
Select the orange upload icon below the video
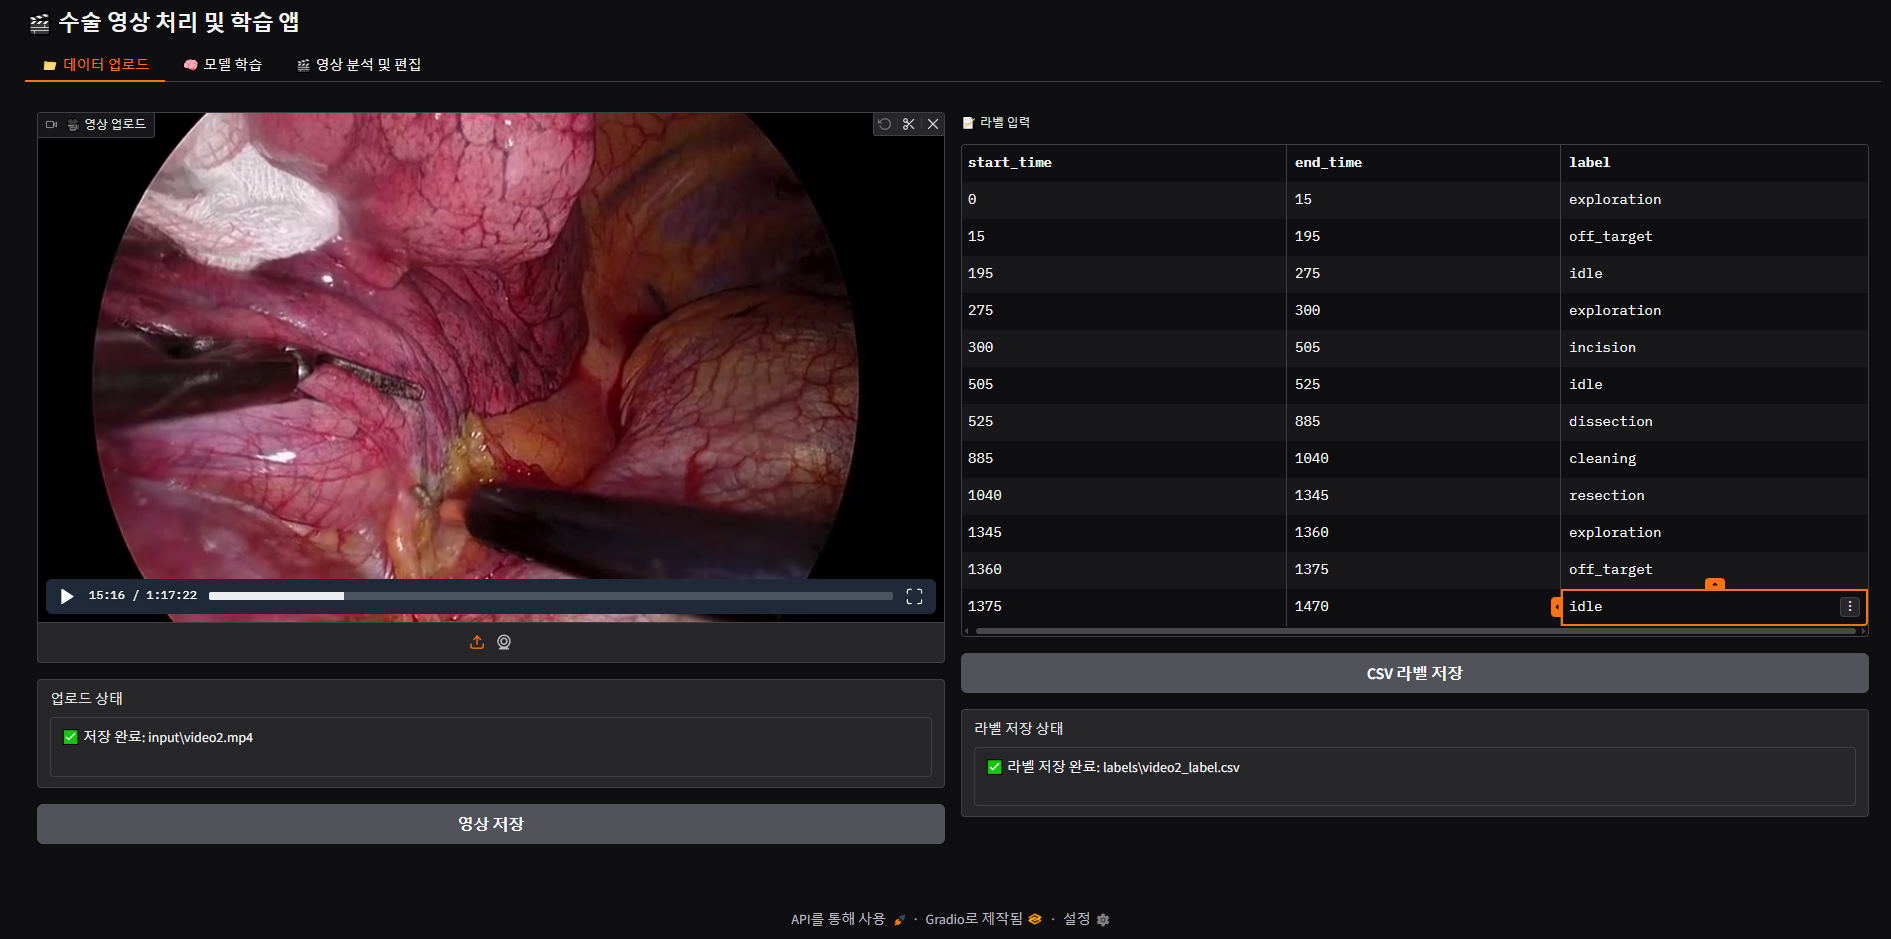477,642
